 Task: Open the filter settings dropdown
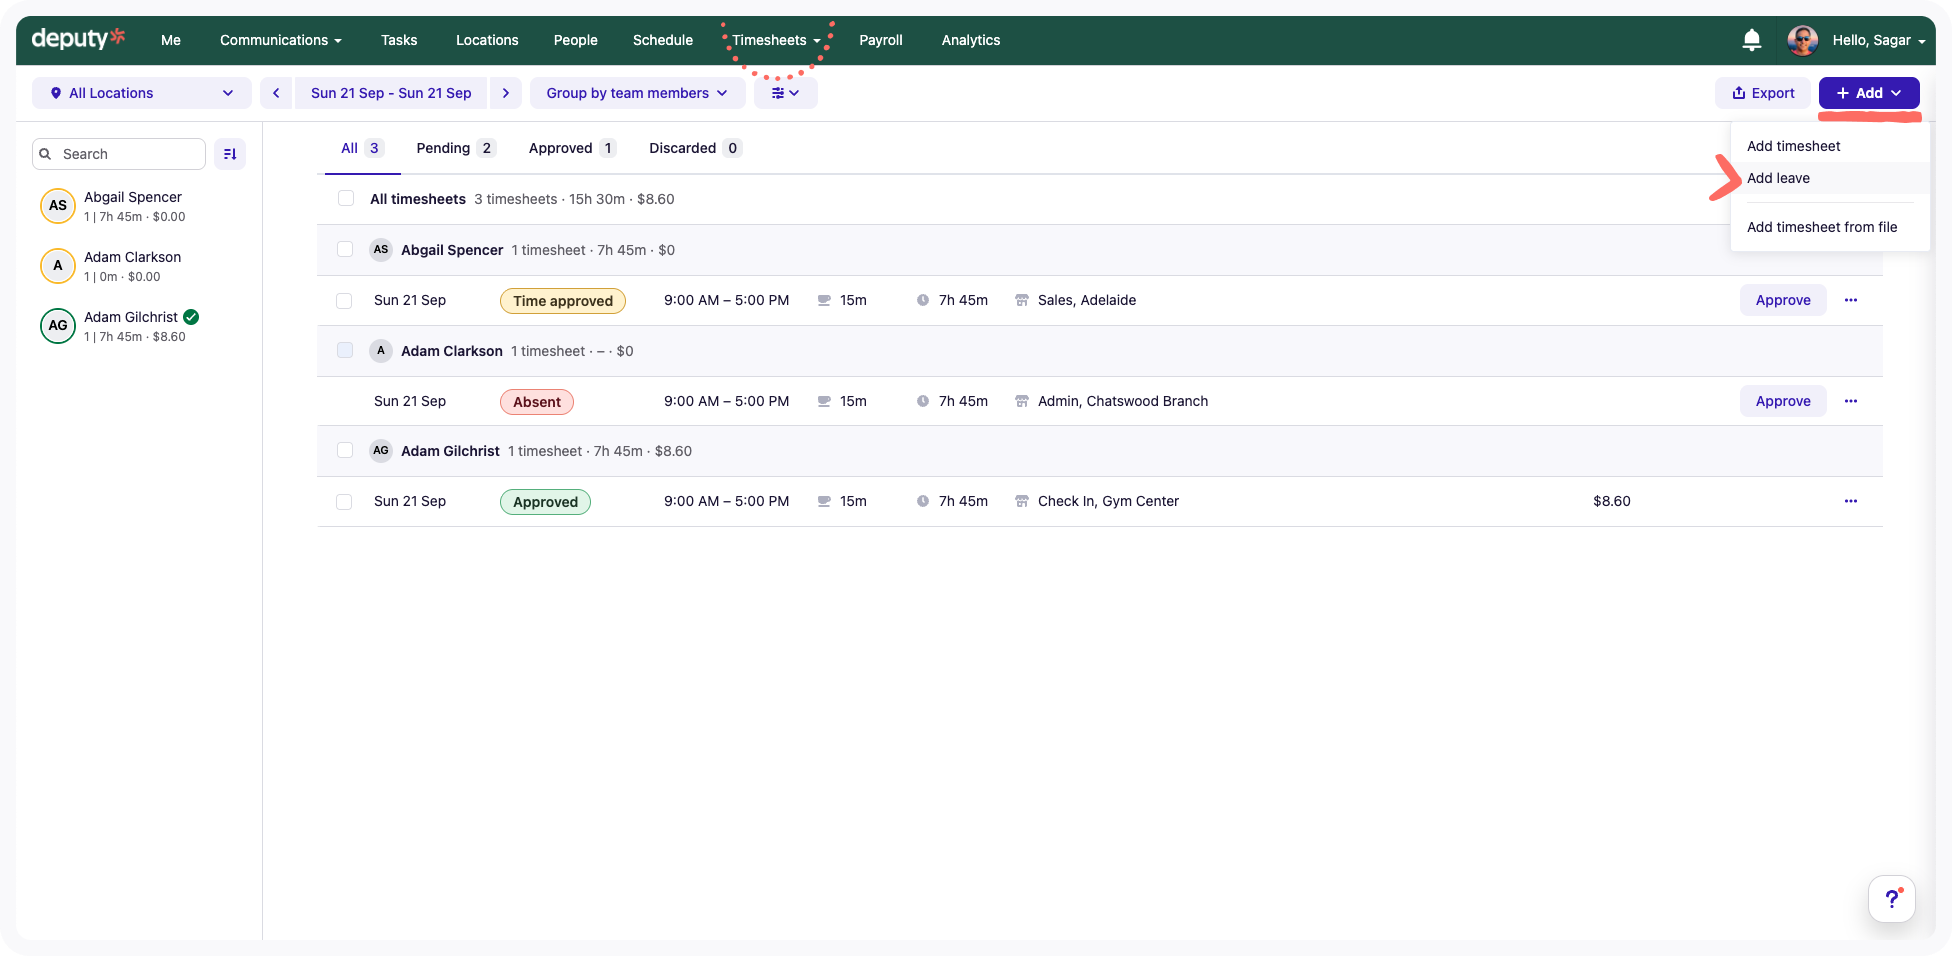785,93
